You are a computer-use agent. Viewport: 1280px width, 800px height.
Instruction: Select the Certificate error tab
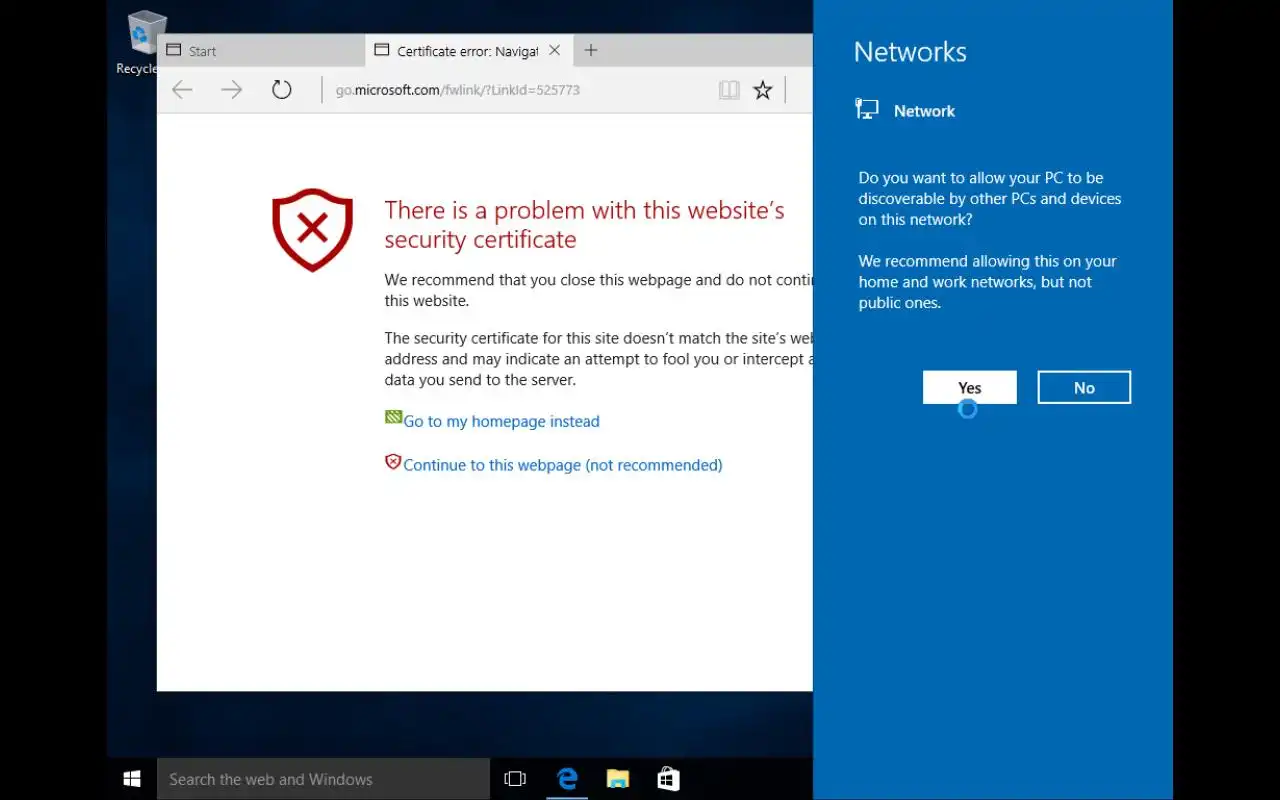[467, 51]
